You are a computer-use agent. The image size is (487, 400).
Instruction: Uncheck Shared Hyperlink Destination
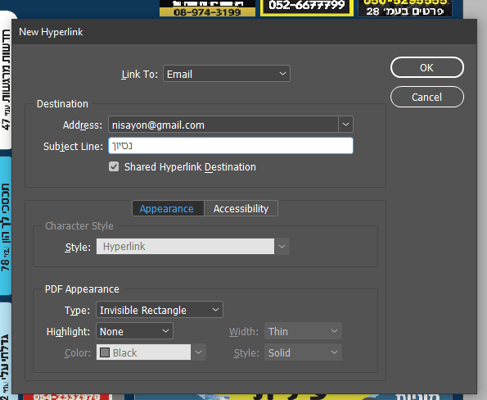pos(114,167)
